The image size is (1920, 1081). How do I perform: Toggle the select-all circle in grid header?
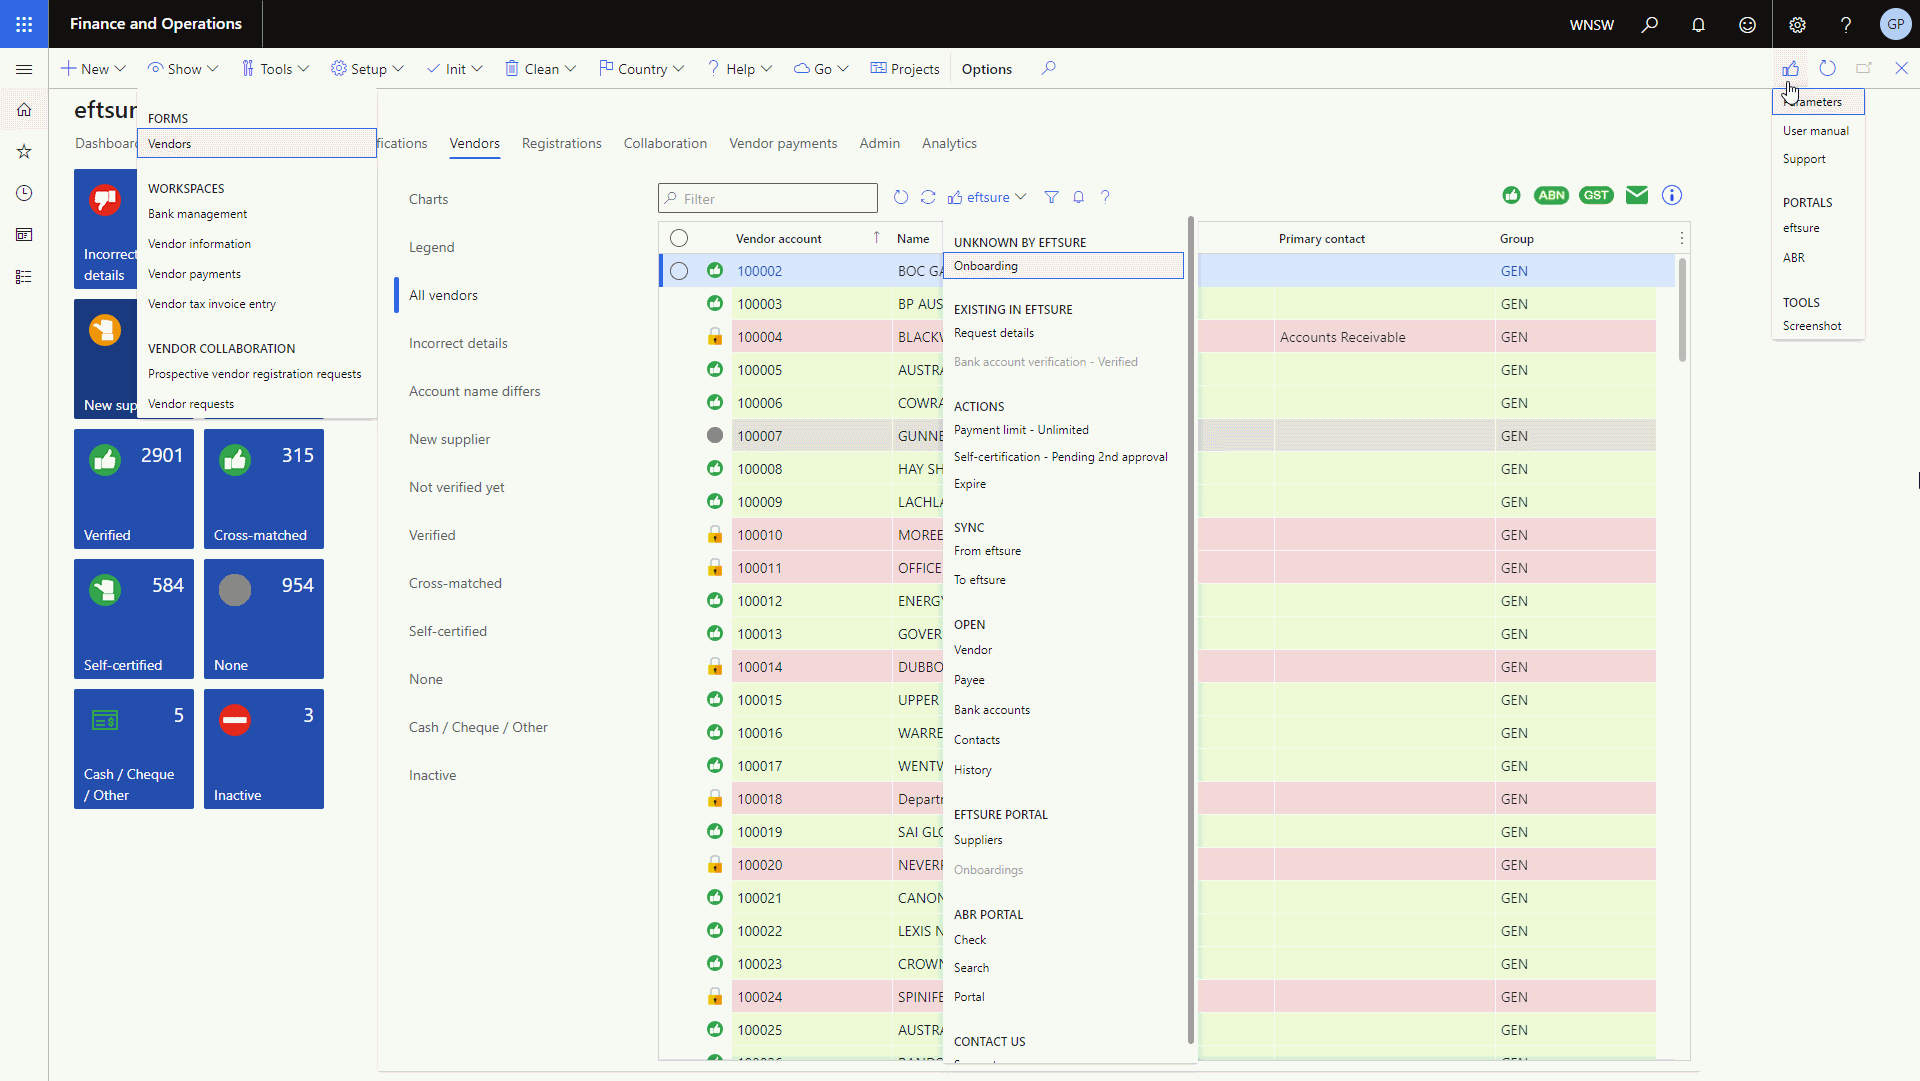[679, 238]
